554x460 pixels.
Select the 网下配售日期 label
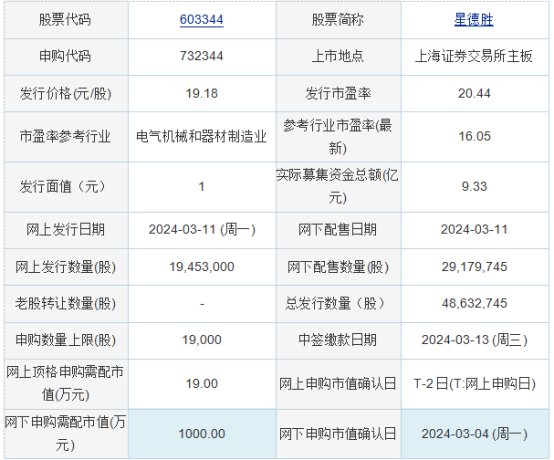tap(337, 229)
